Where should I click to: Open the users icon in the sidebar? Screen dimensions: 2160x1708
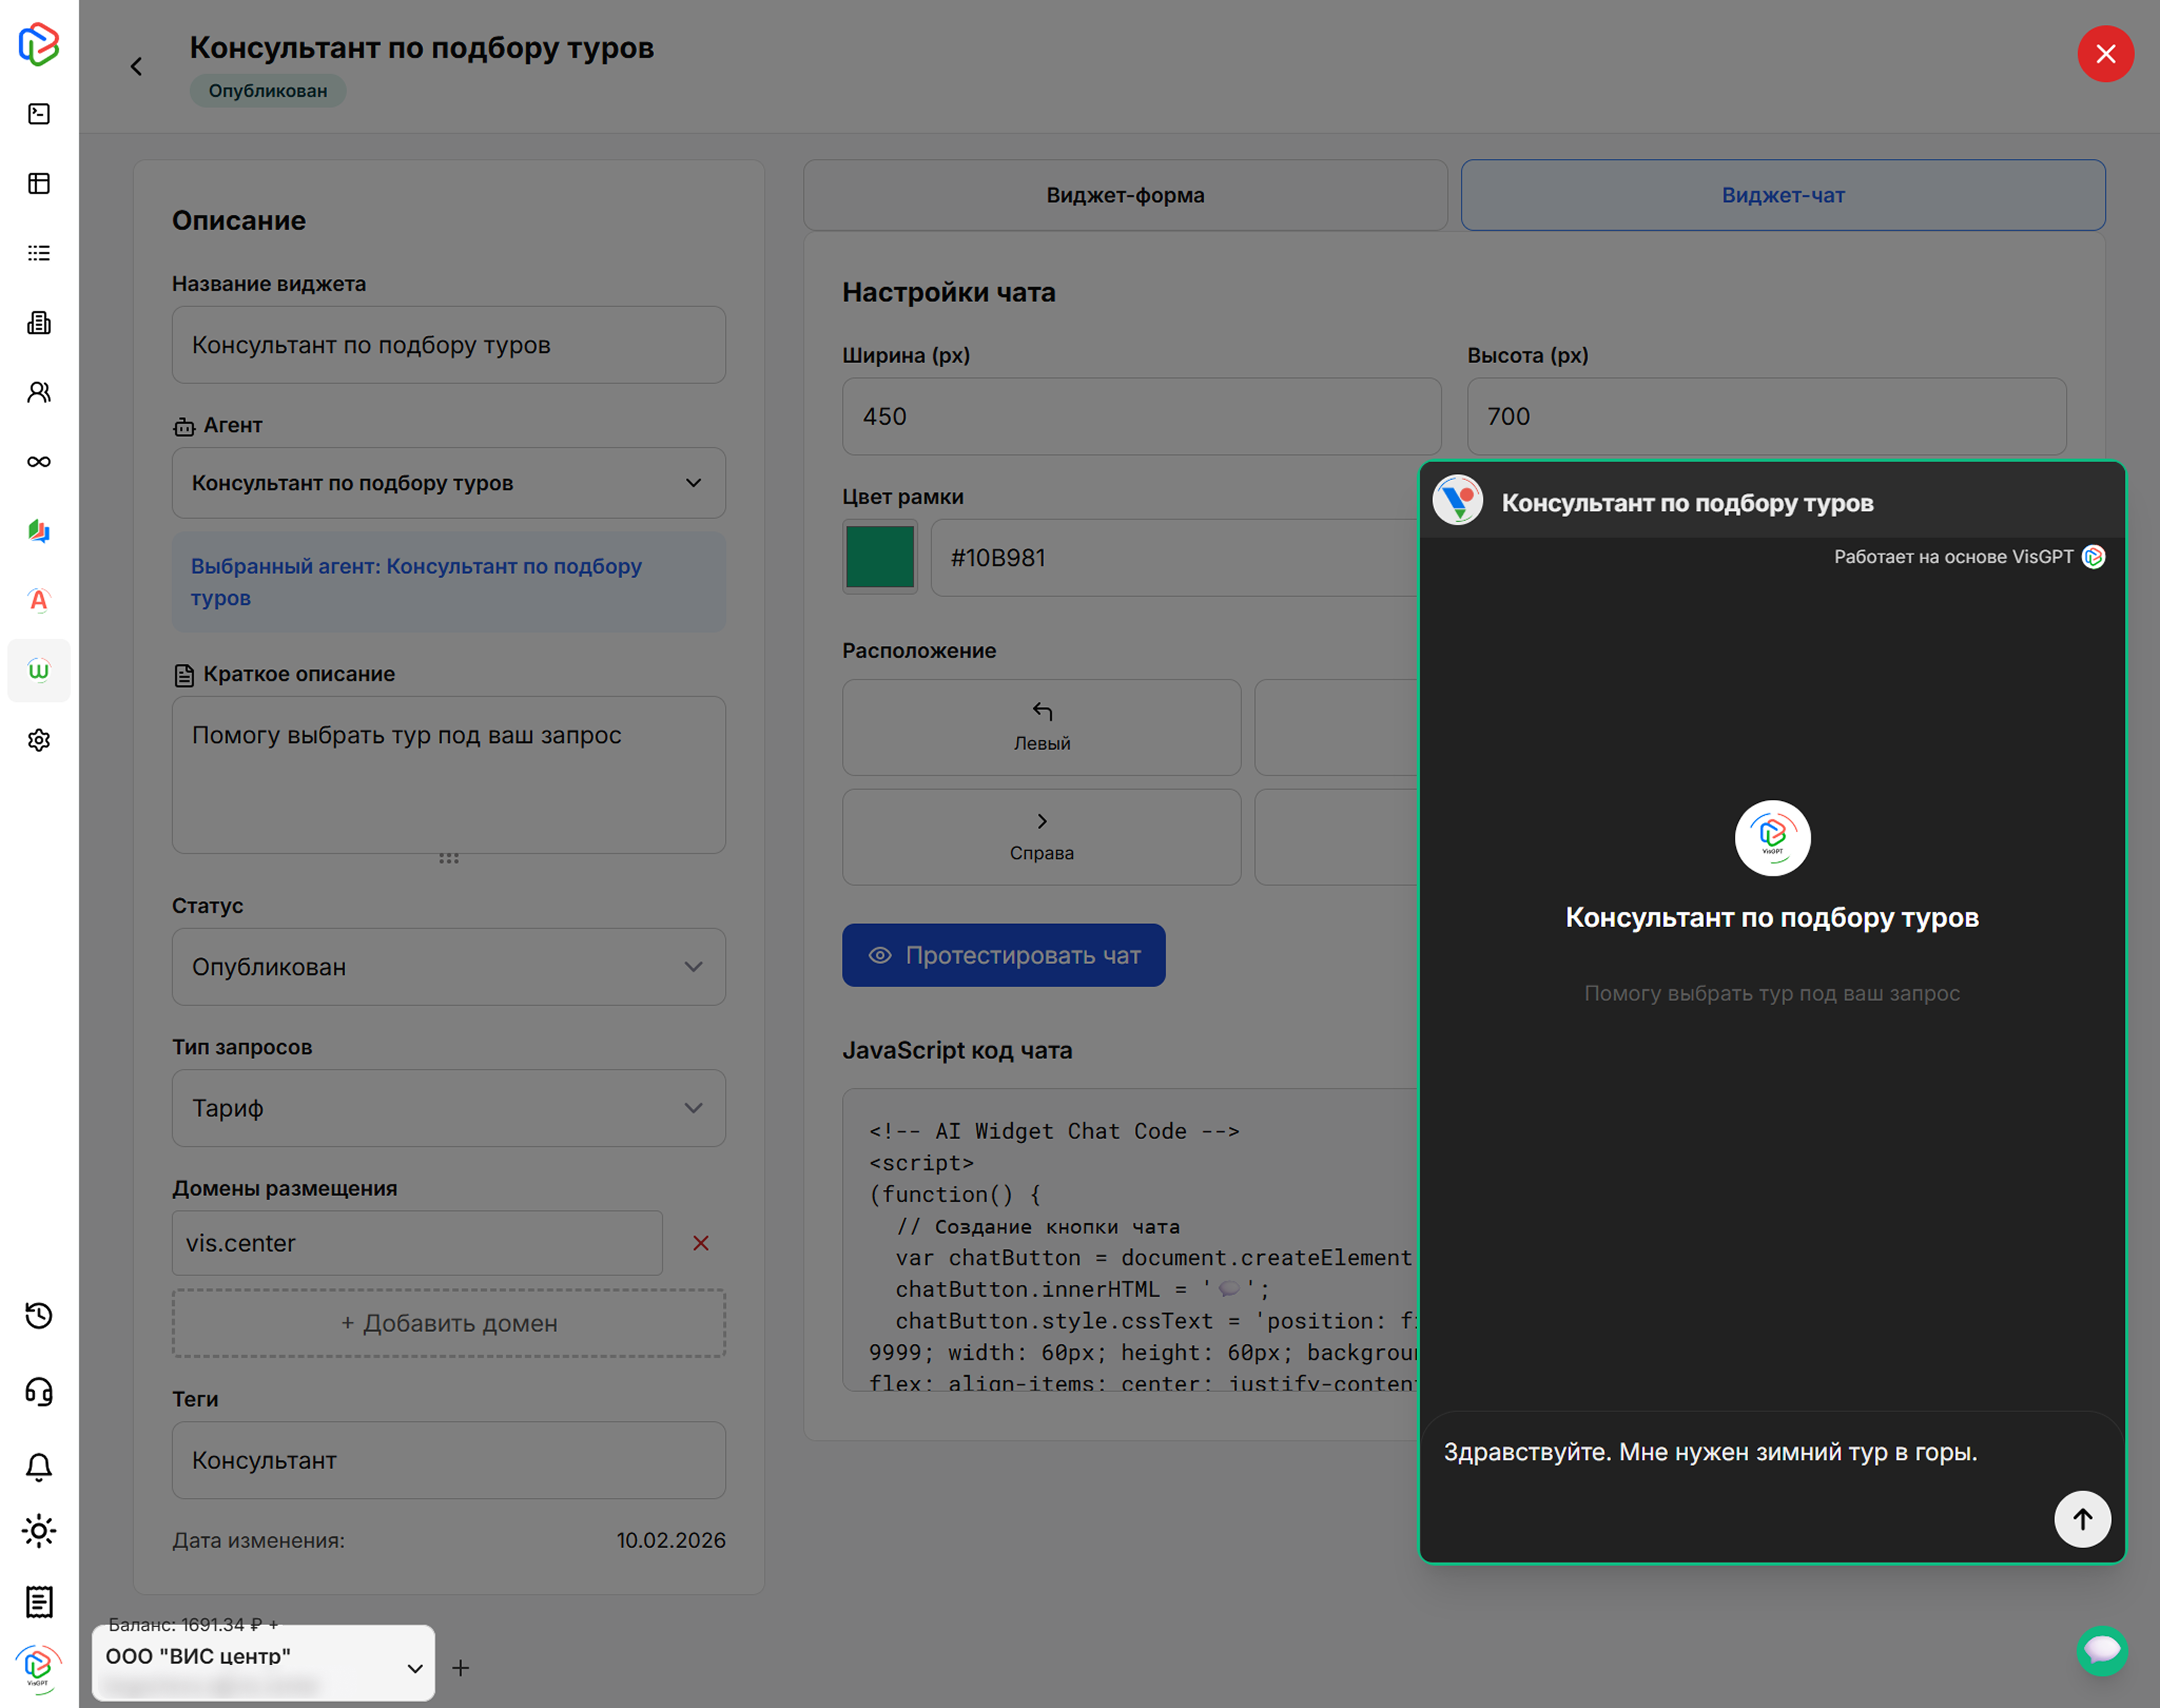(39, 392)
